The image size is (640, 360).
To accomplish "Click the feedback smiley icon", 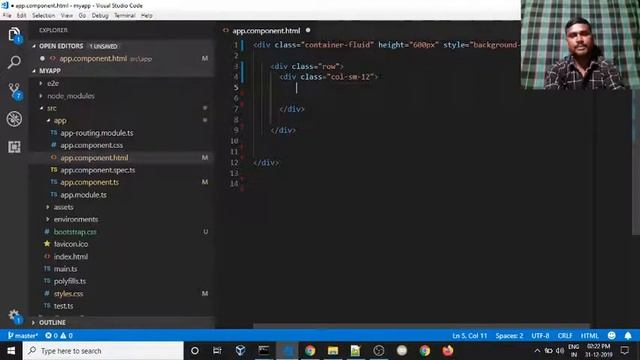I will [611, 336].
